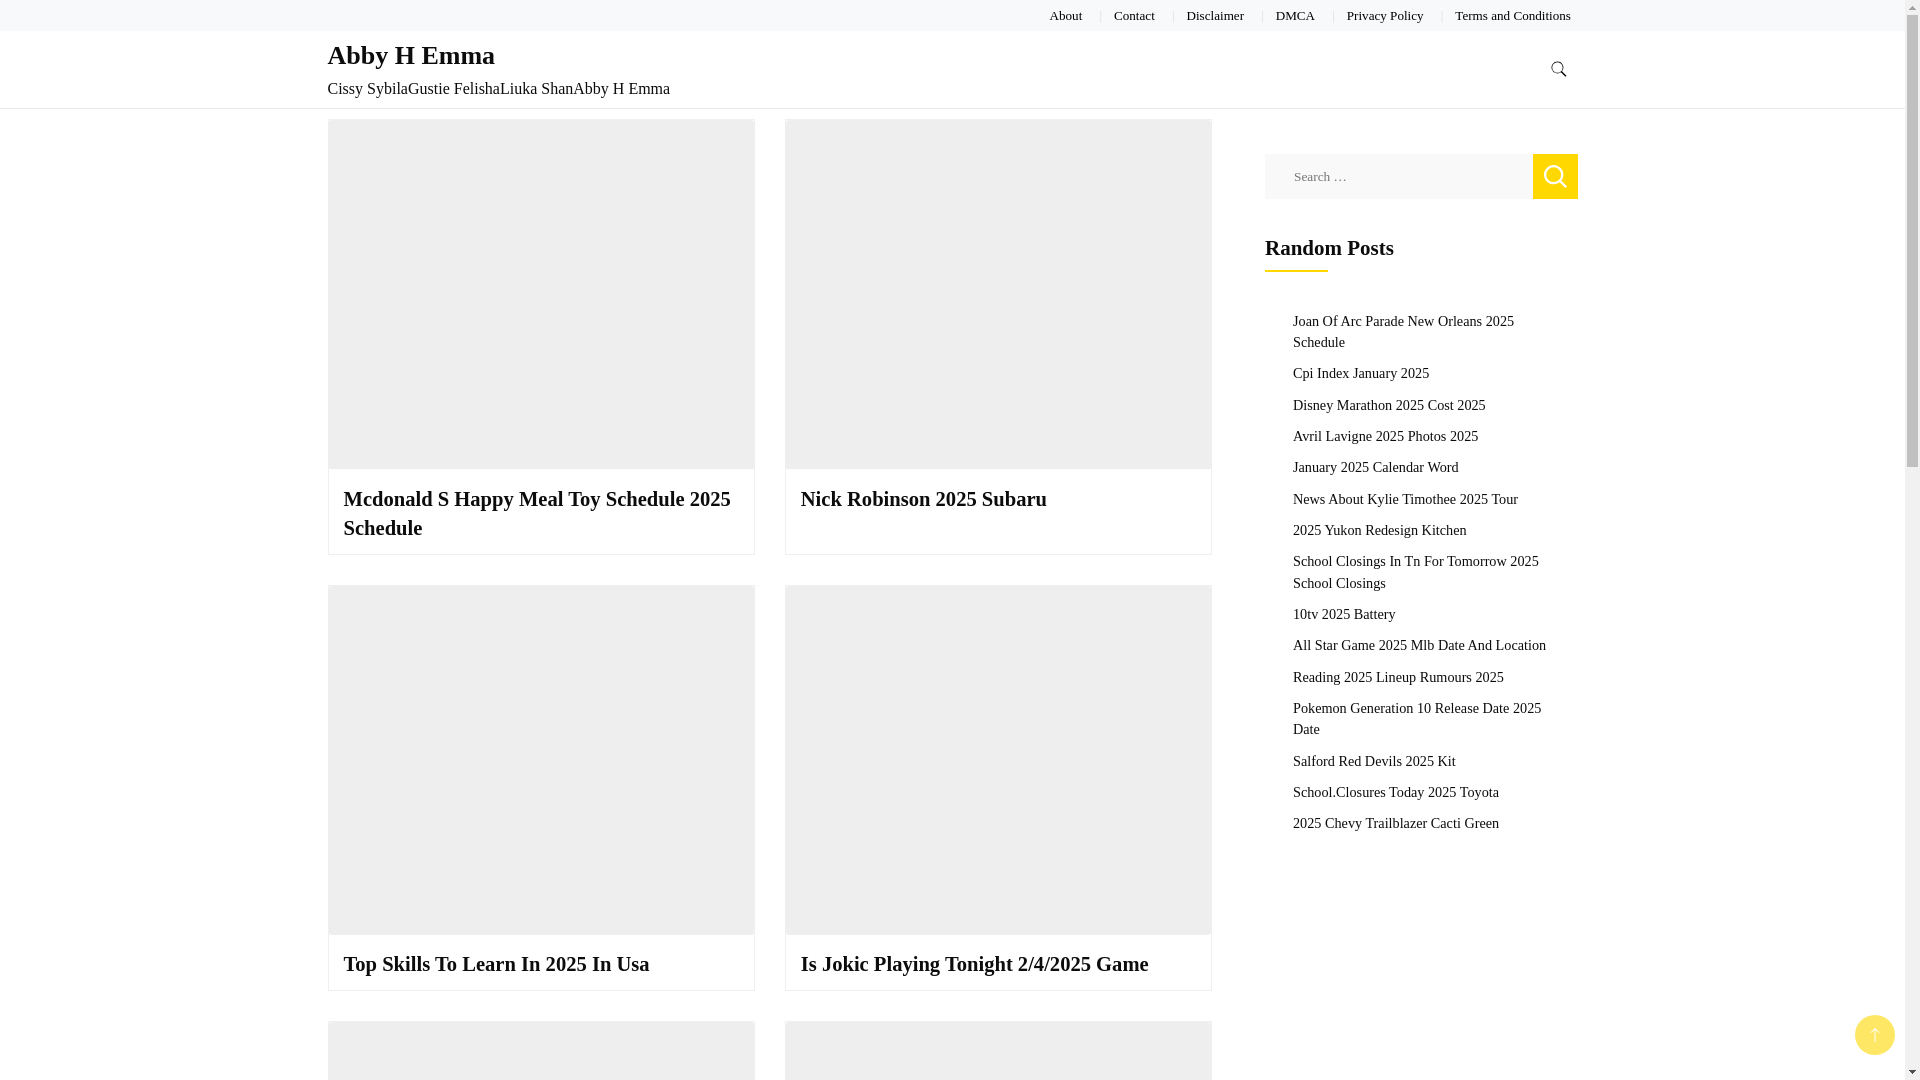The width and height of the screenshot is (1920, 1080).
Task: Open School.Closures Today 2025 Toyota link
Action: (1395, 792)
